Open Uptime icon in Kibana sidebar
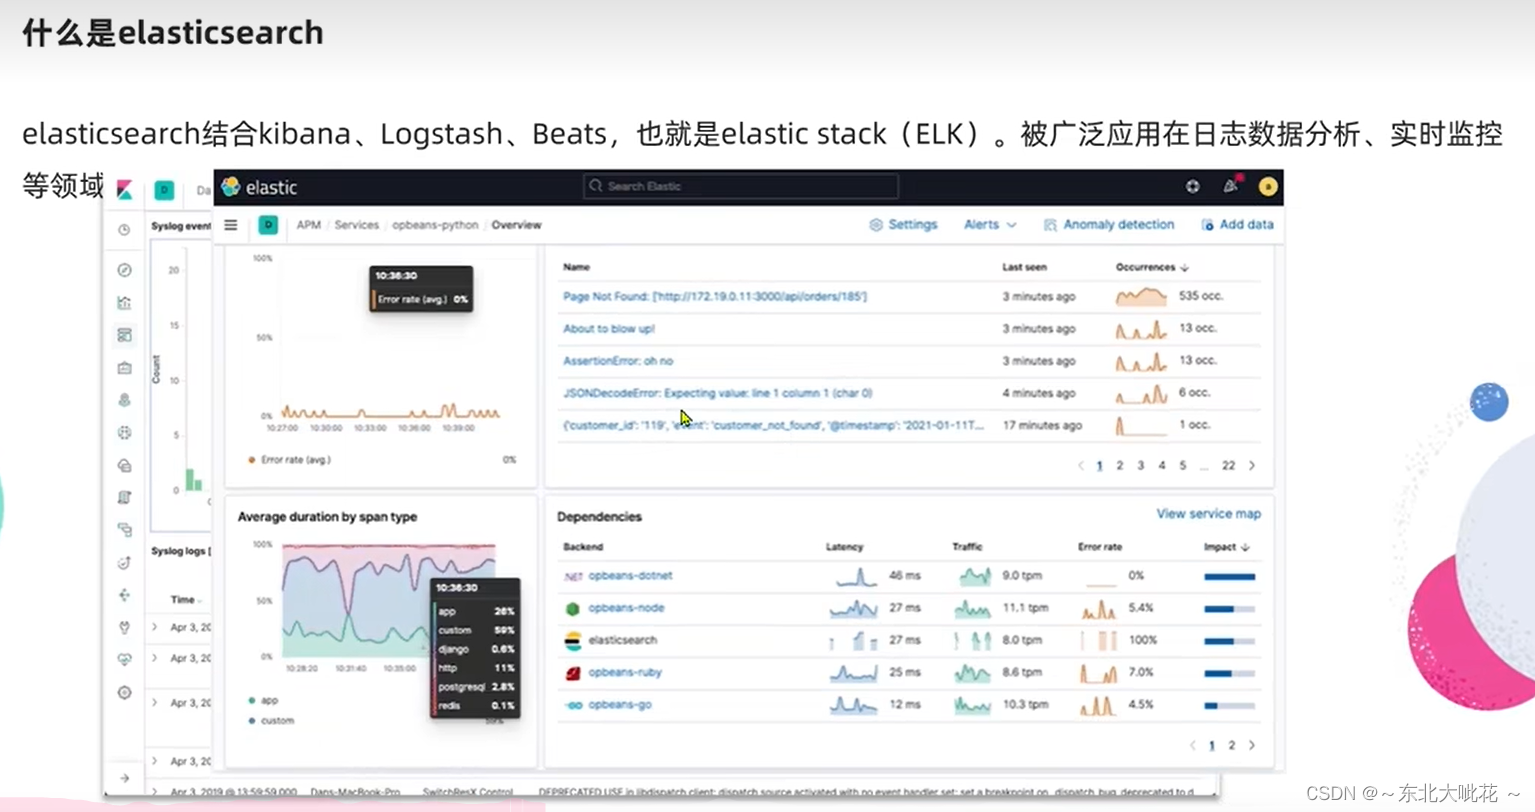The height and width of the screenshot is (812, 1535). [124, 563]
